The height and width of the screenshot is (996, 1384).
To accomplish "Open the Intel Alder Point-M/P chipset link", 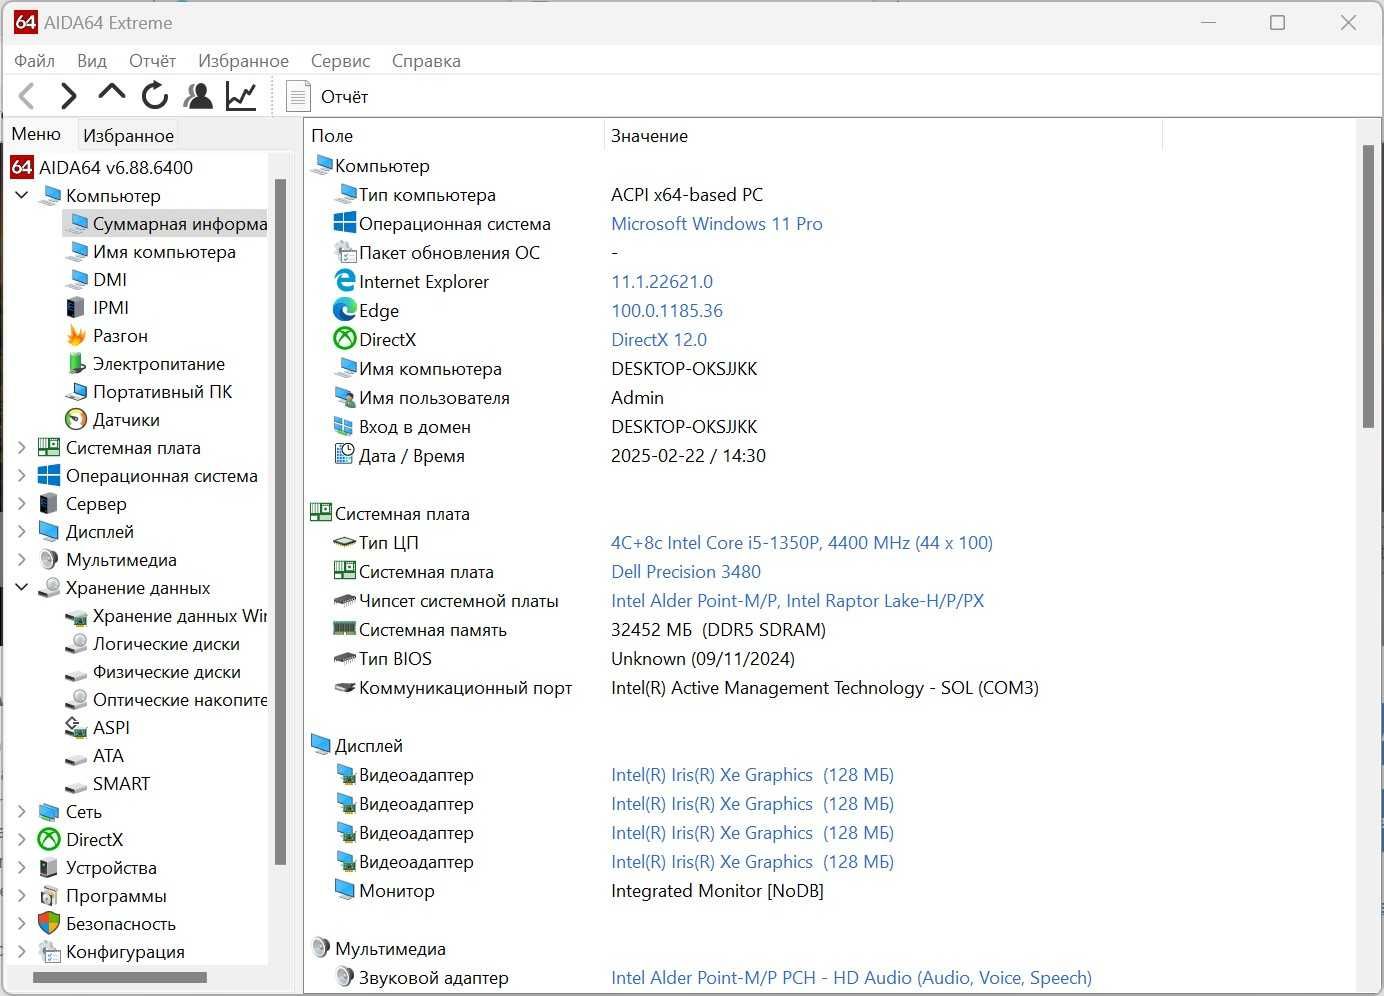I will click(797, 601).
